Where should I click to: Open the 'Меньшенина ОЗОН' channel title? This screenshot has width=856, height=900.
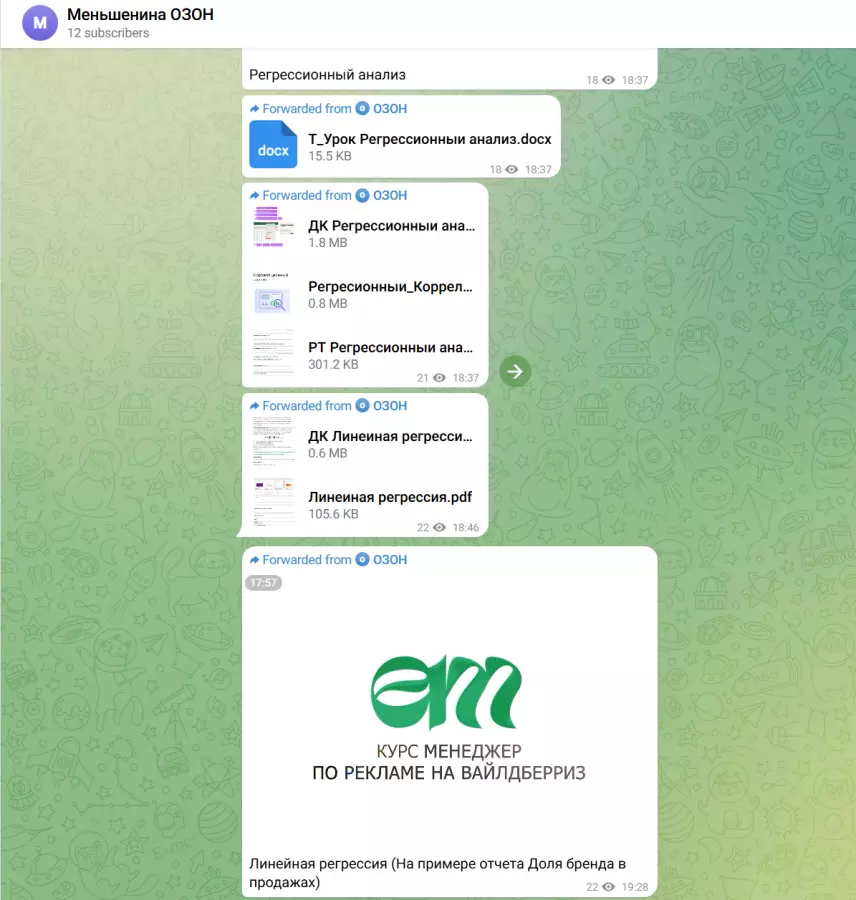click(140, 15)
